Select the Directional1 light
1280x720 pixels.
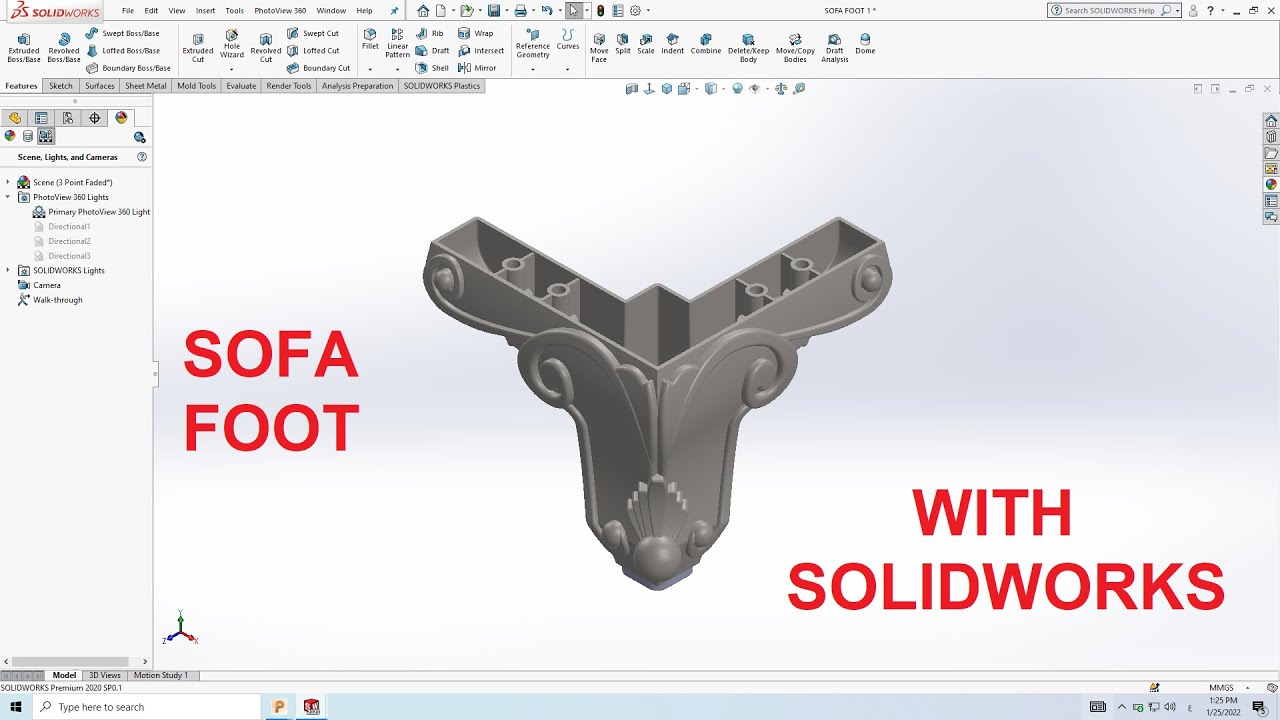[62, 226]
